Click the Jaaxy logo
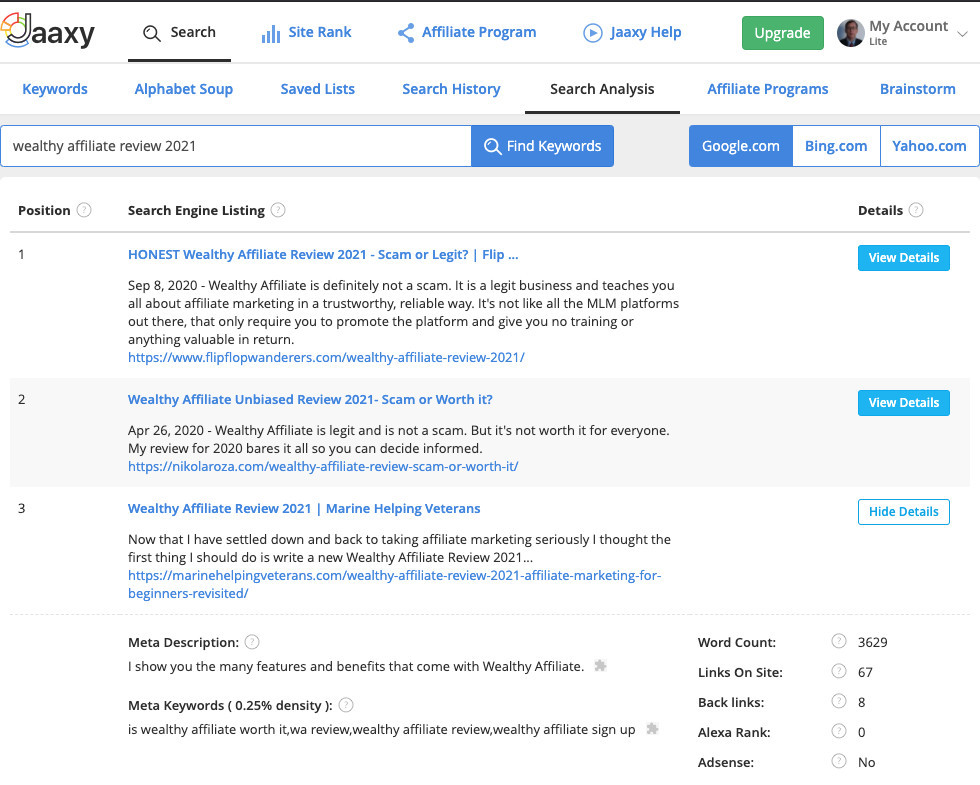Screen dimensions: 980x785 pyautogui.click(x=48, y=31)
